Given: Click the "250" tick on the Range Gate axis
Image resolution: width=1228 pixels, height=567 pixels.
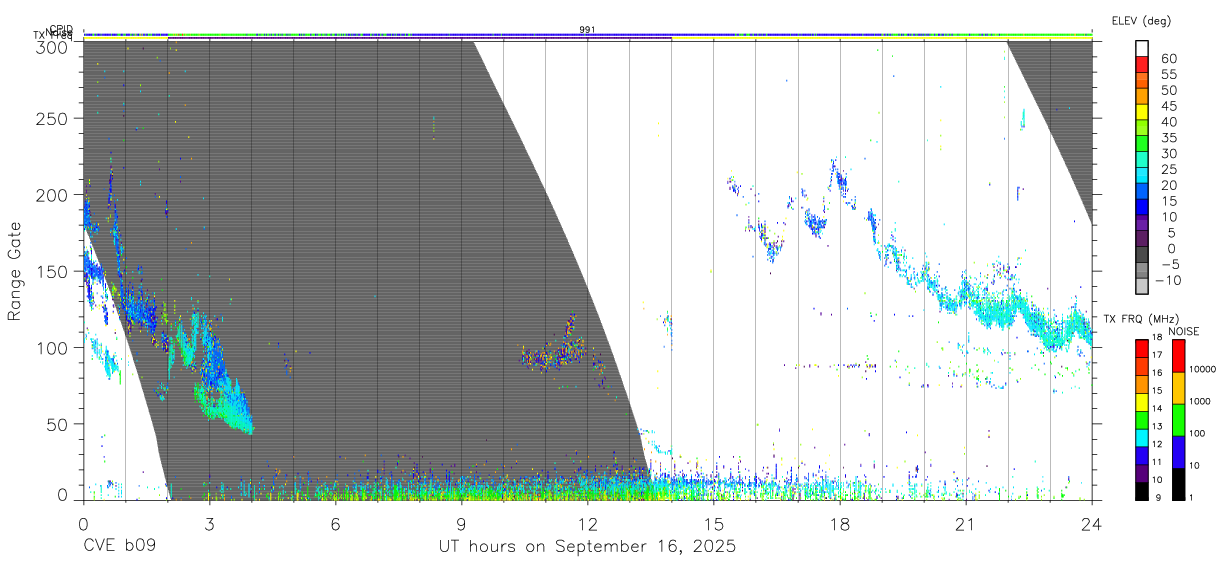Looking at the screenshot, I should tap(53, 118).
